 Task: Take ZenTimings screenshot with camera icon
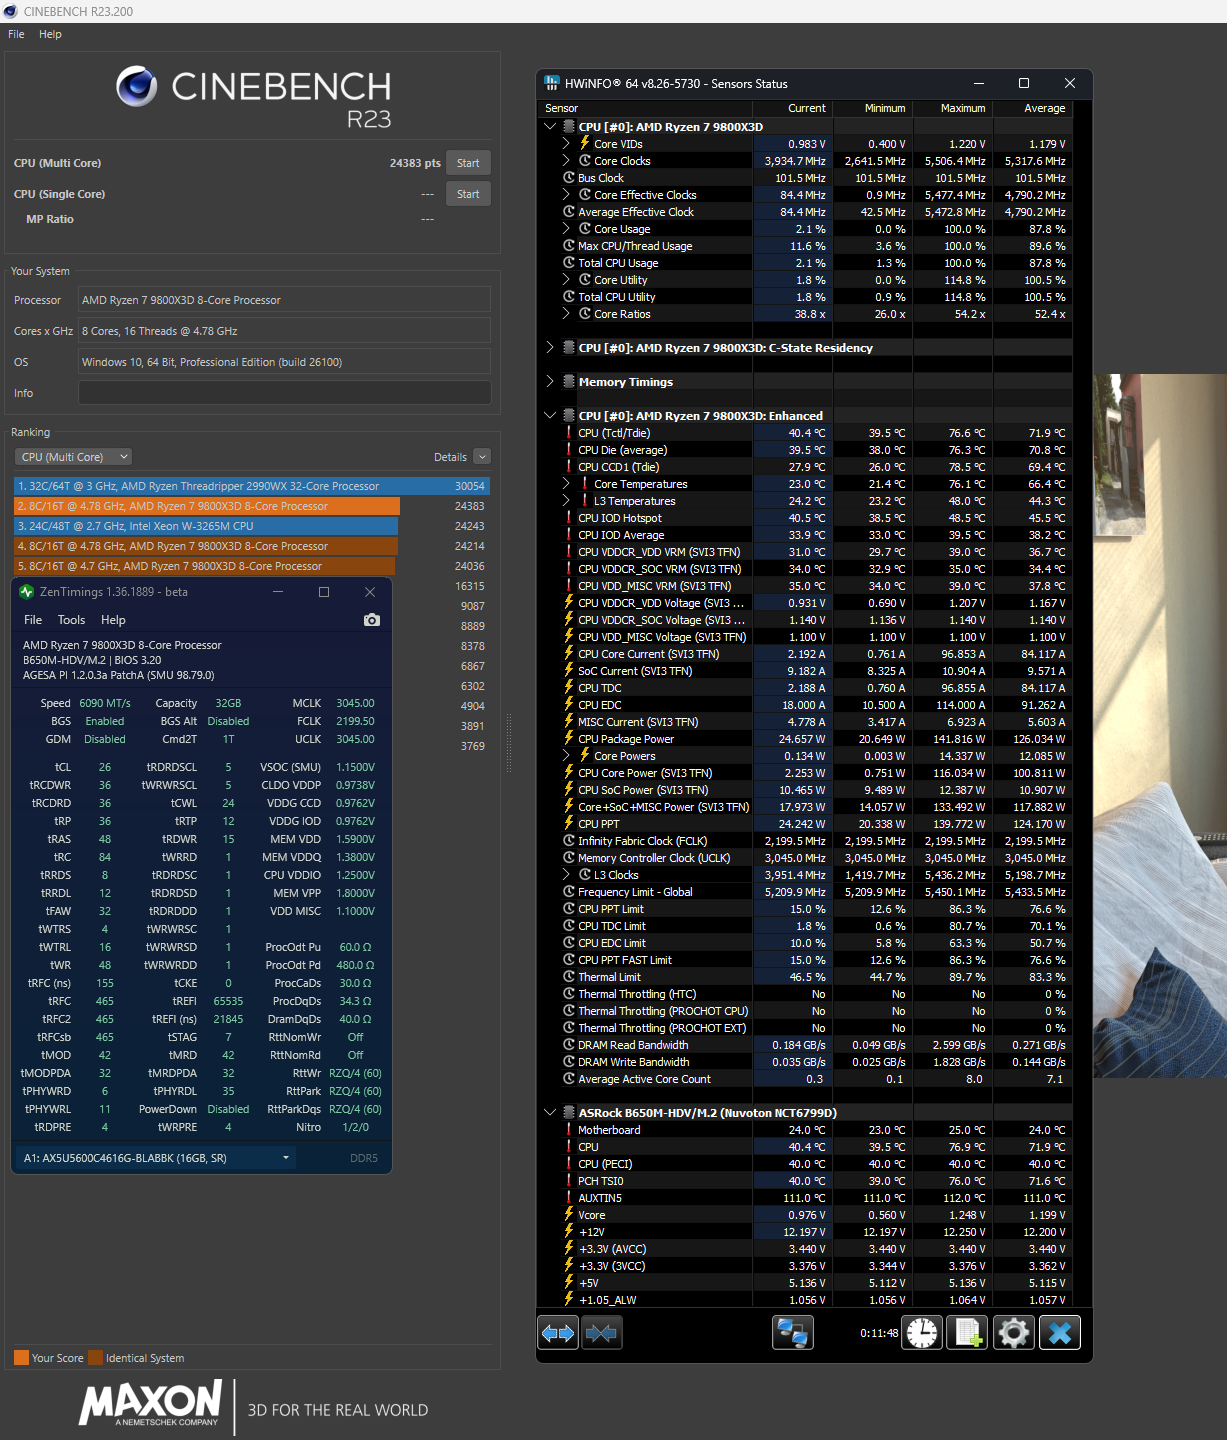point(372,620)
